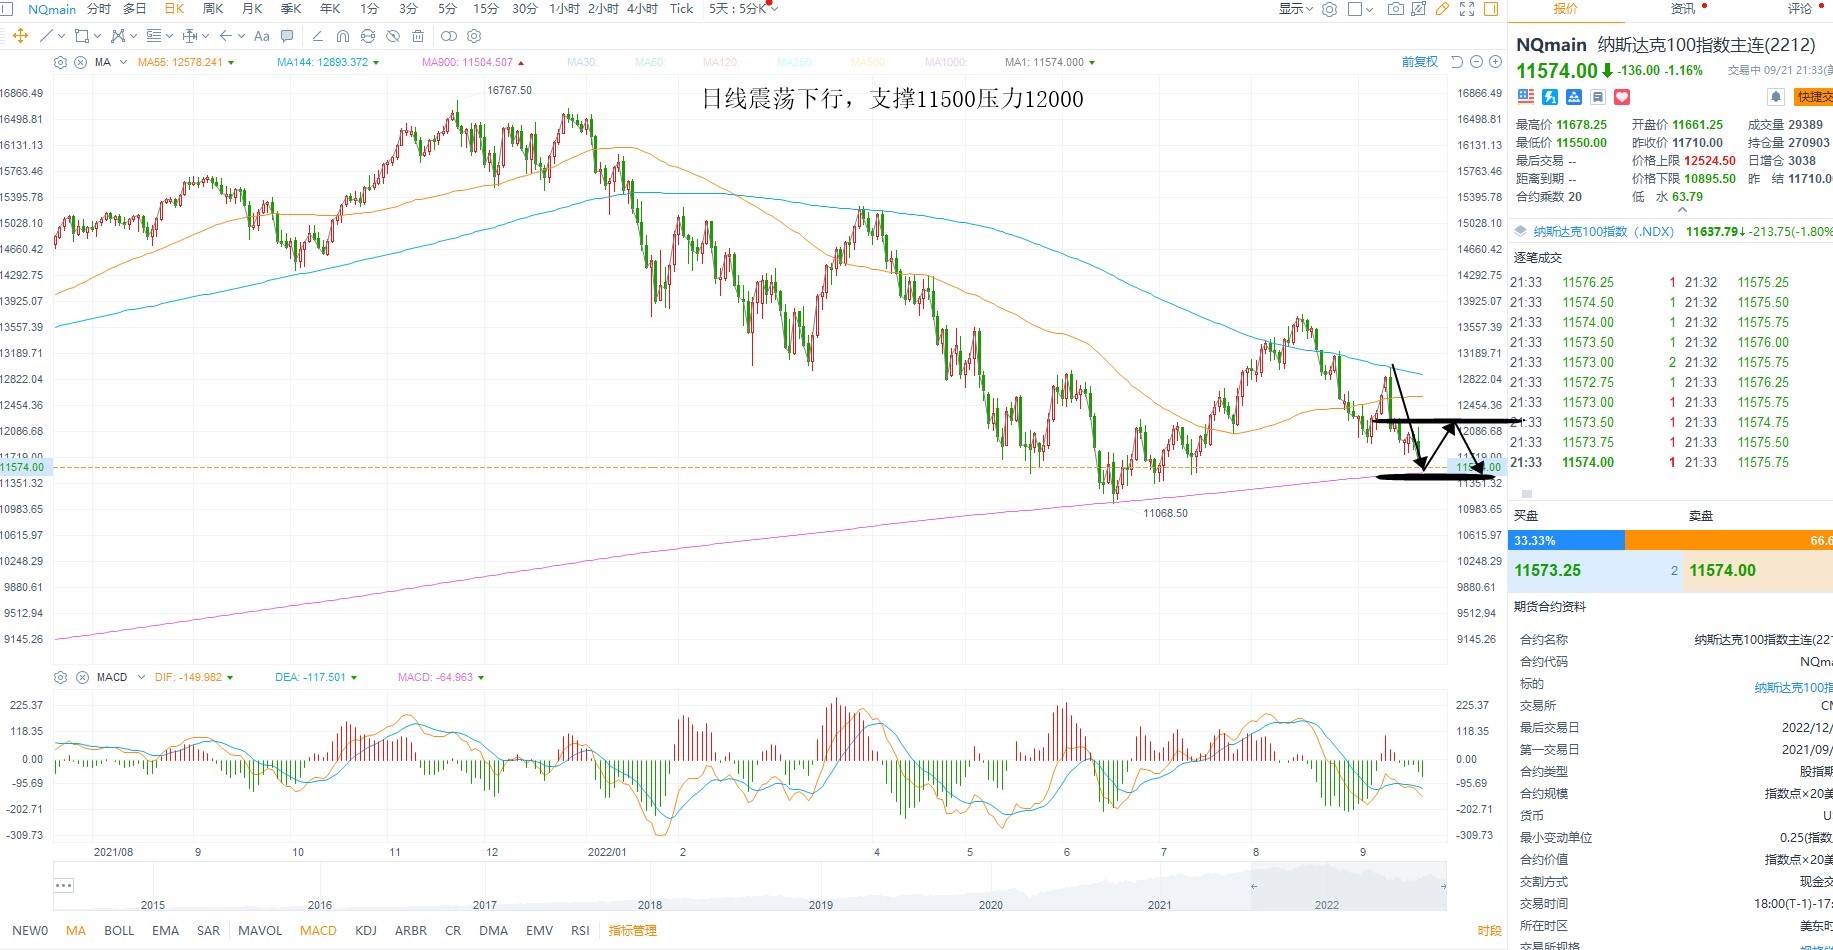
Task: Select the arrow marker drawing tool
Action: pos(226,36)
